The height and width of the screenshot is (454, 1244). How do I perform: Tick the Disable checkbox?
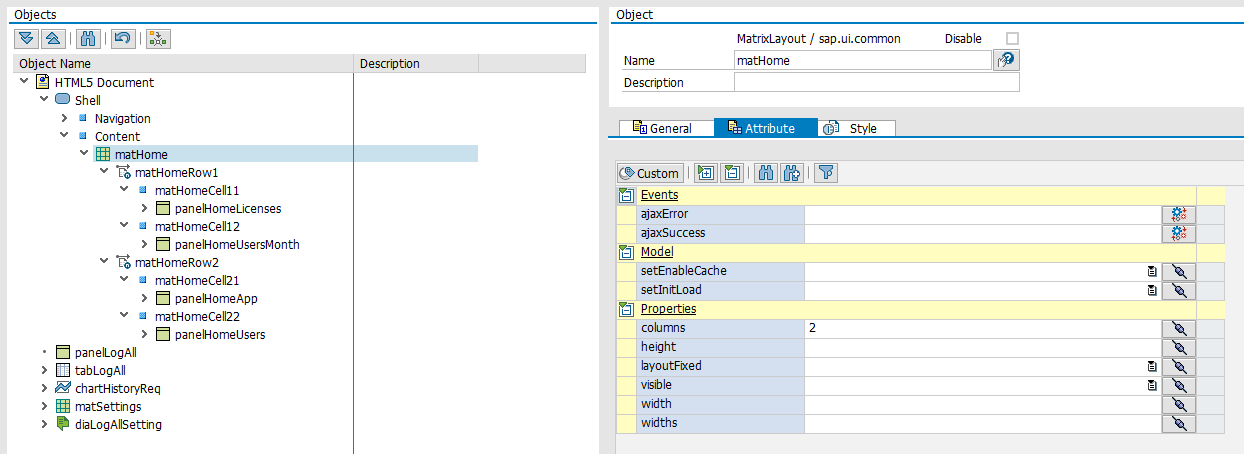click(1012, 39)
